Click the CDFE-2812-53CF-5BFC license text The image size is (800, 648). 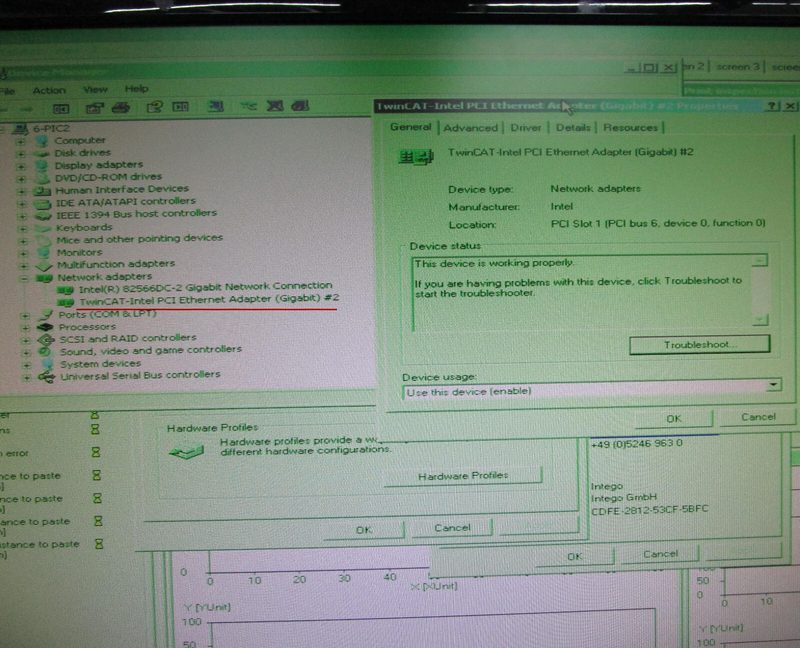pos(649,510)
